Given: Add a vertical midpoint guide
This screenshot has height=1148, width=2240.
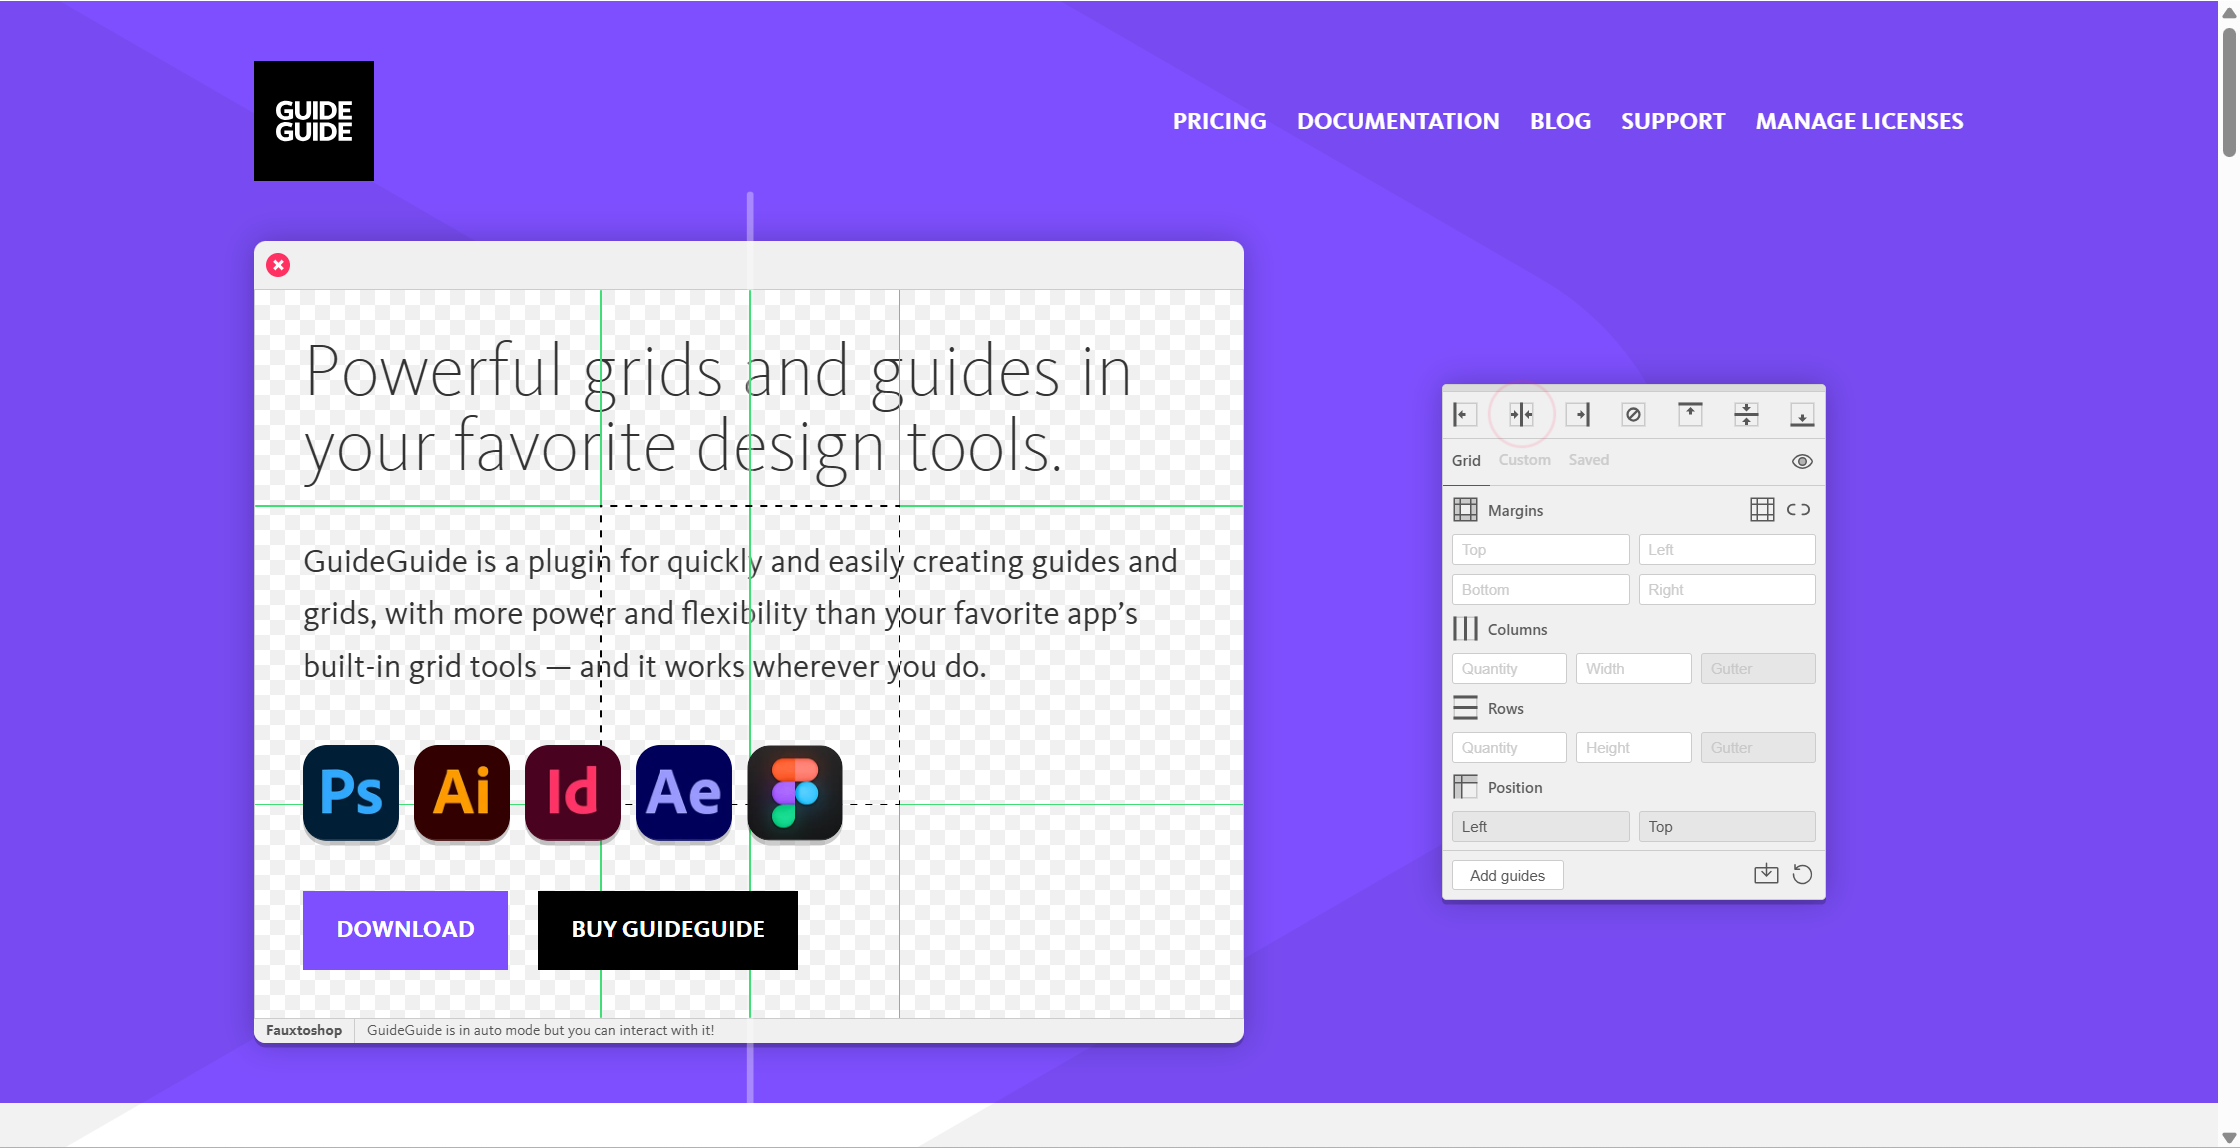Looking at the screenshot, I should 1521,414.
